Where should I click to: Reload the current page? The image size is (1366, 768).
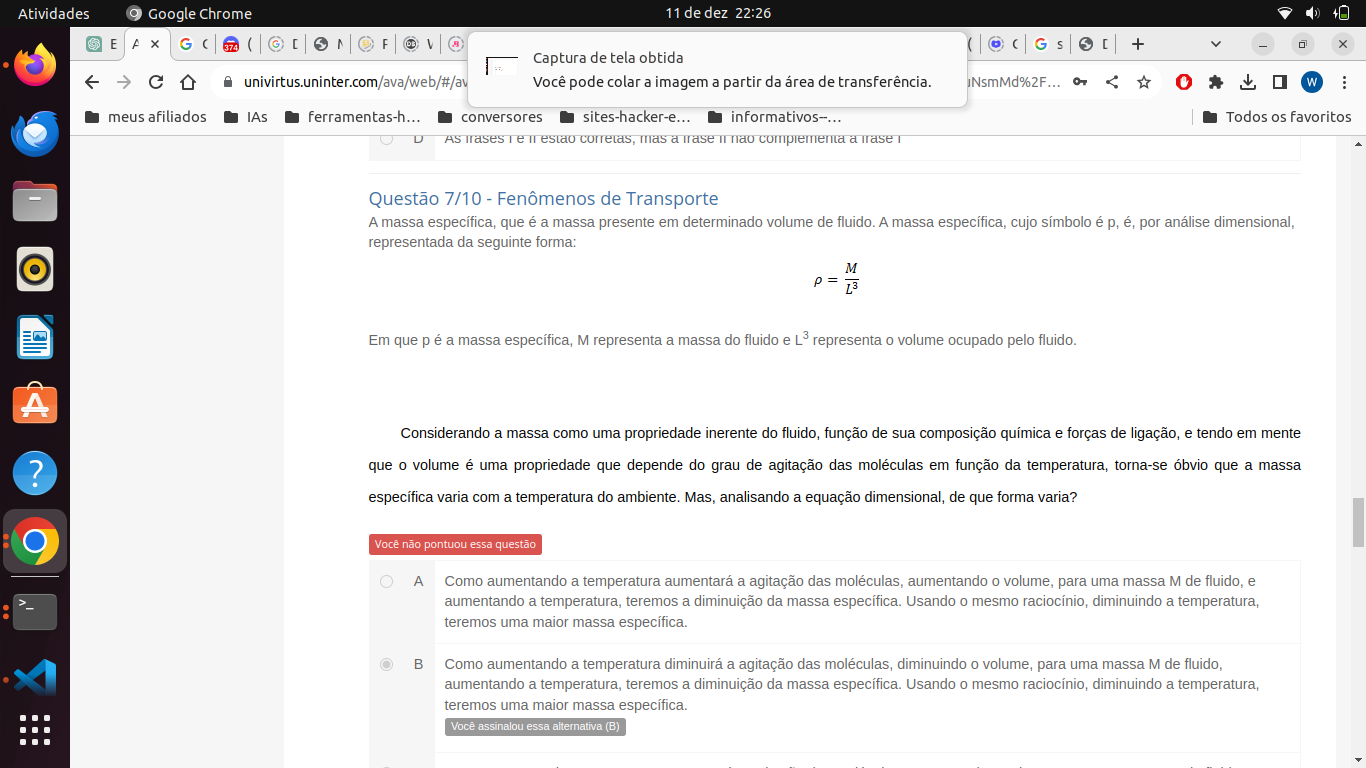156,82
